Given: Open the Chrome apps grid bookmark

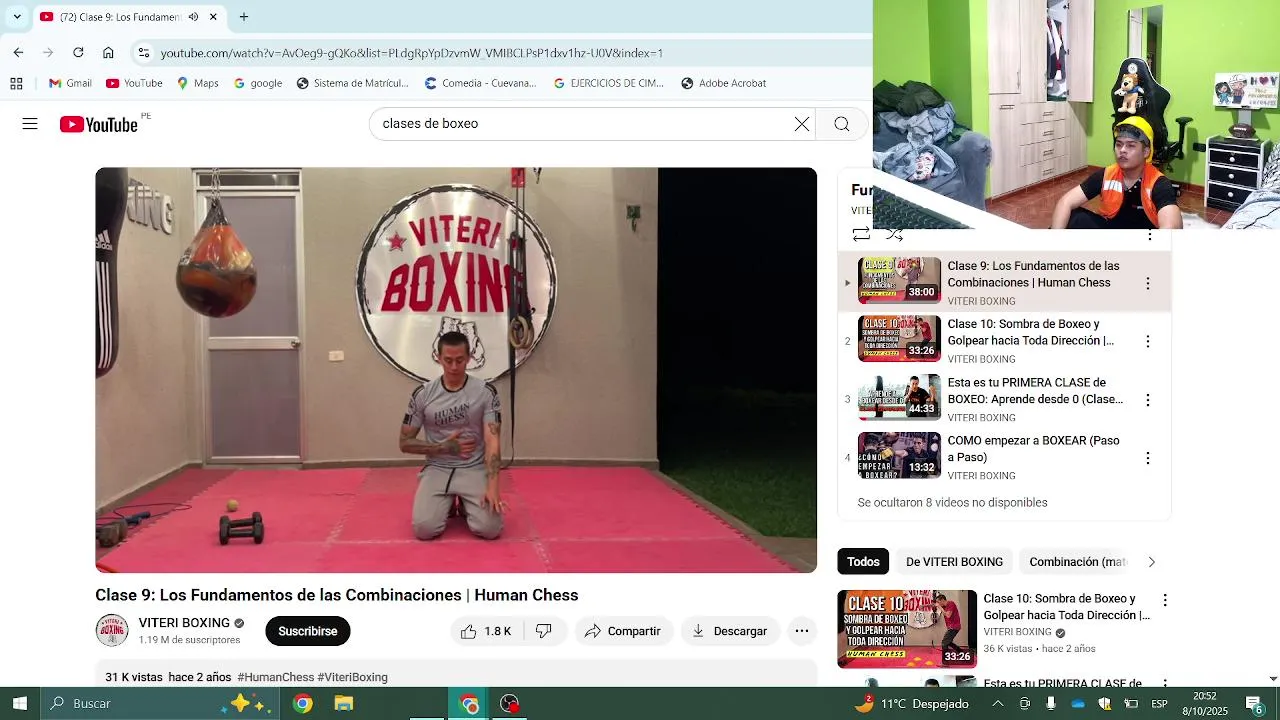Looking at the screenshot, I should pos(16,83).
